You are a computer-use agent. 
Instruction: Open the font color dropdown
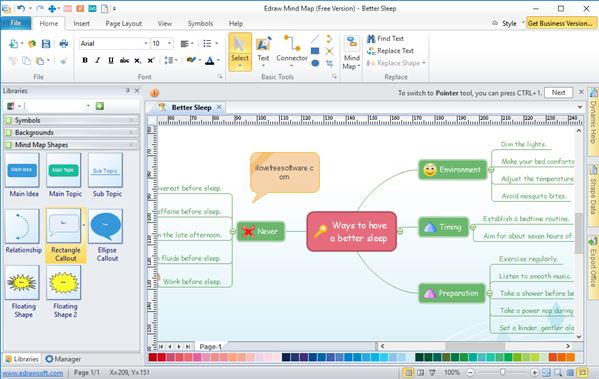pos(212,60)
